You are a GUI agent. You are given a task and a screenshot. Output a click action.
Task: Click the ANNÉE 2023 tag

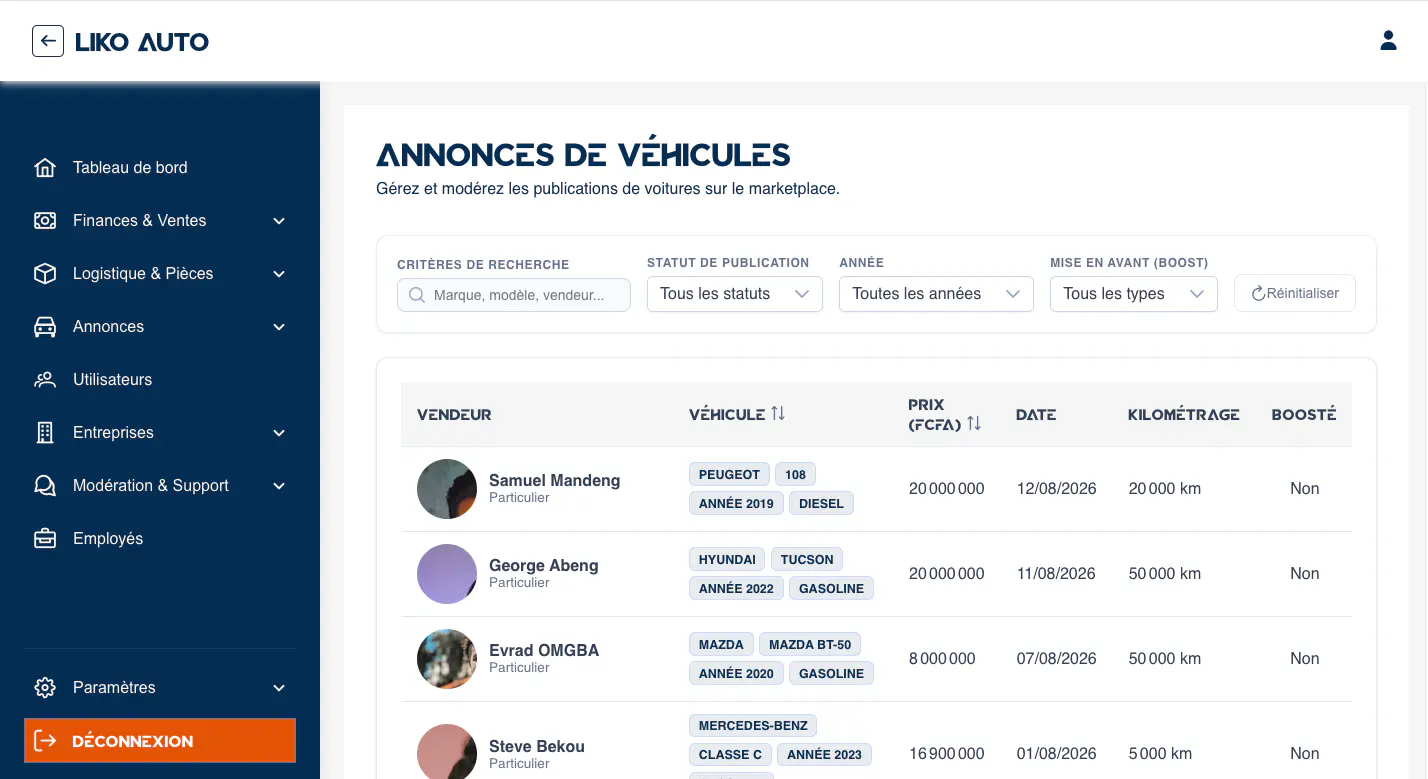[x=824, y=754]
